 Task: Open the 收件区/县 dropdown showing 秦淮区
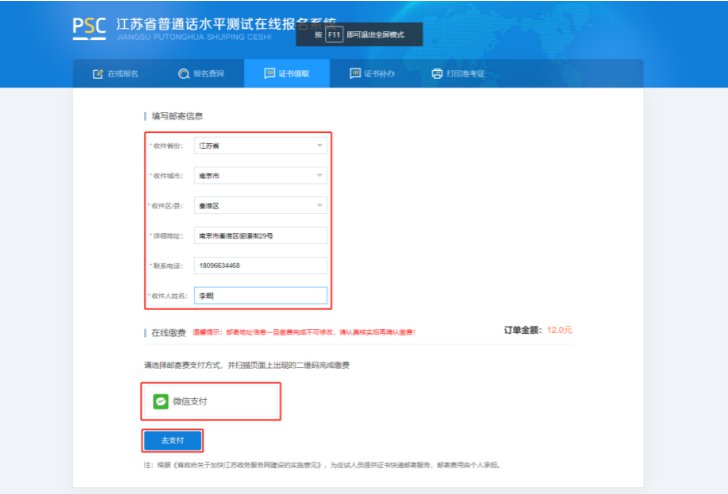click(x=260, y=206)
